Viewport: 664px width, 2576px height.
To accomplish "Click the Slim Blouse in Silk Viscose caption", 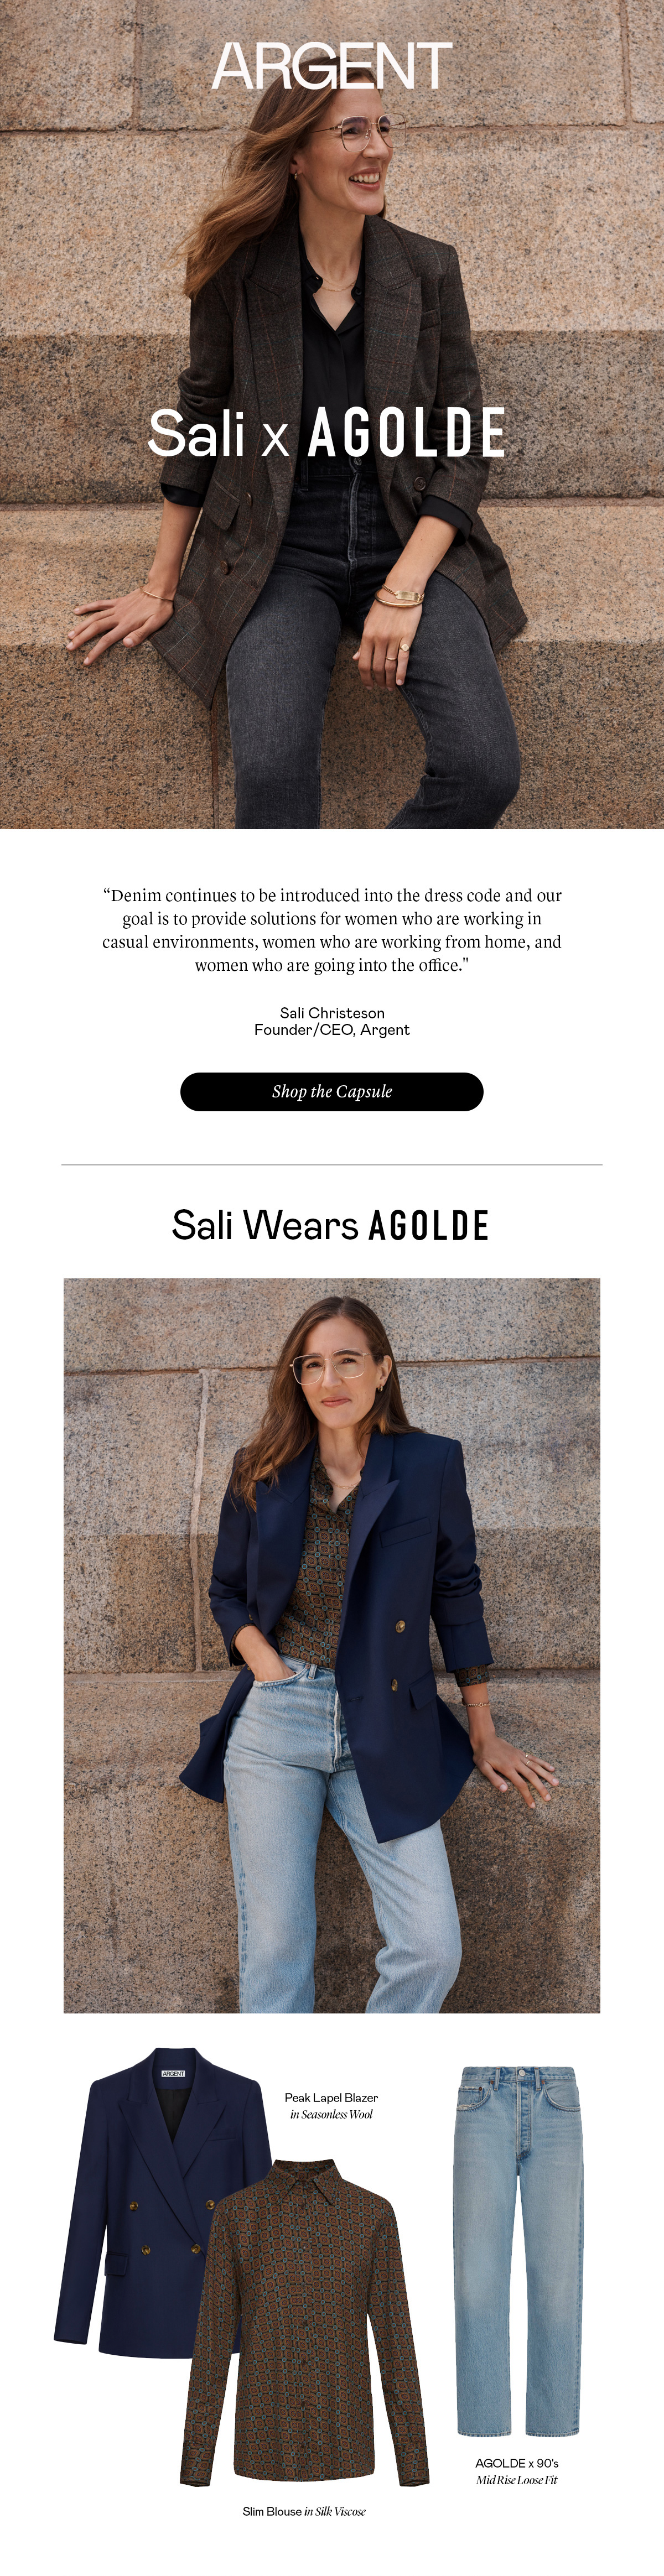I will click(304, 2511).
